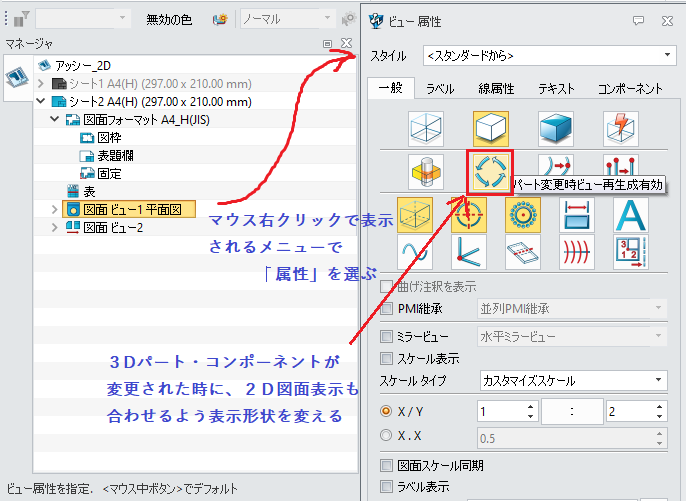This screenshot has width=686, height=501.
Task: Open the empty filter combo box in toolbar
Action: pos(83,19)
